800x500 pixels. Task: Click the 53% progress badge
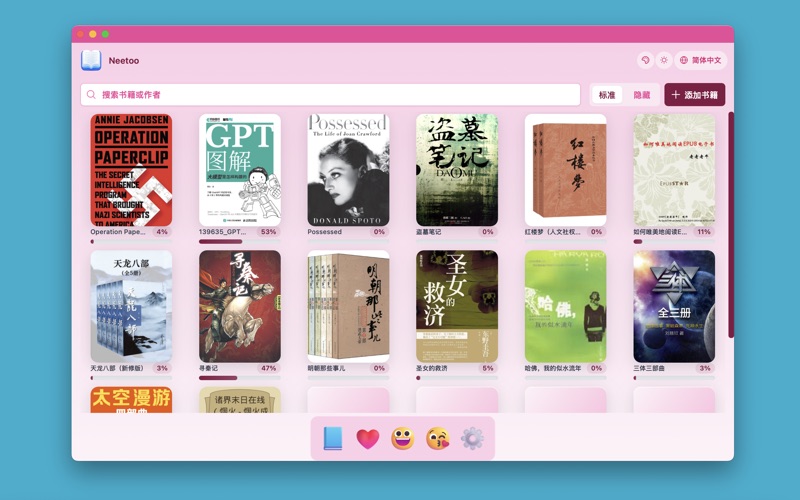(268, 232)
